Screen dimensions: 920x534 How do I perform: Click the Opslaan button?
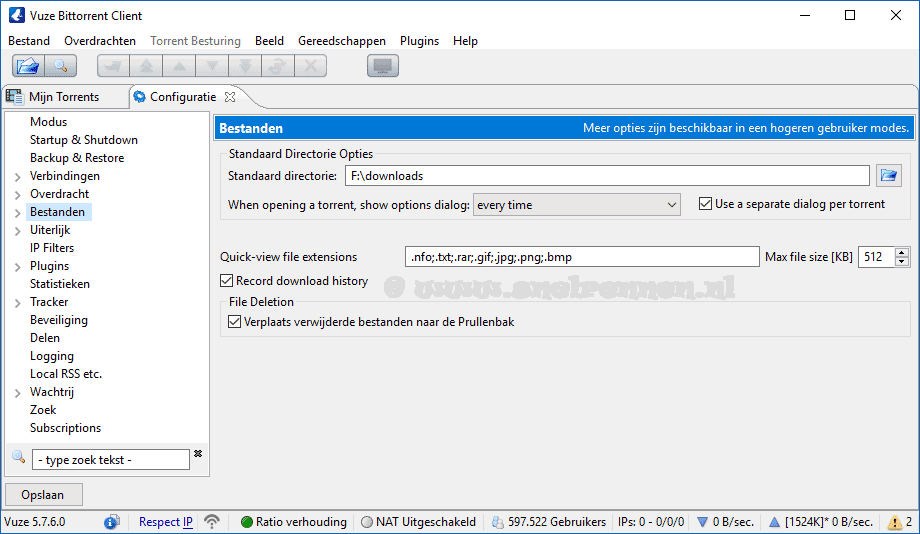pos(43,495)
